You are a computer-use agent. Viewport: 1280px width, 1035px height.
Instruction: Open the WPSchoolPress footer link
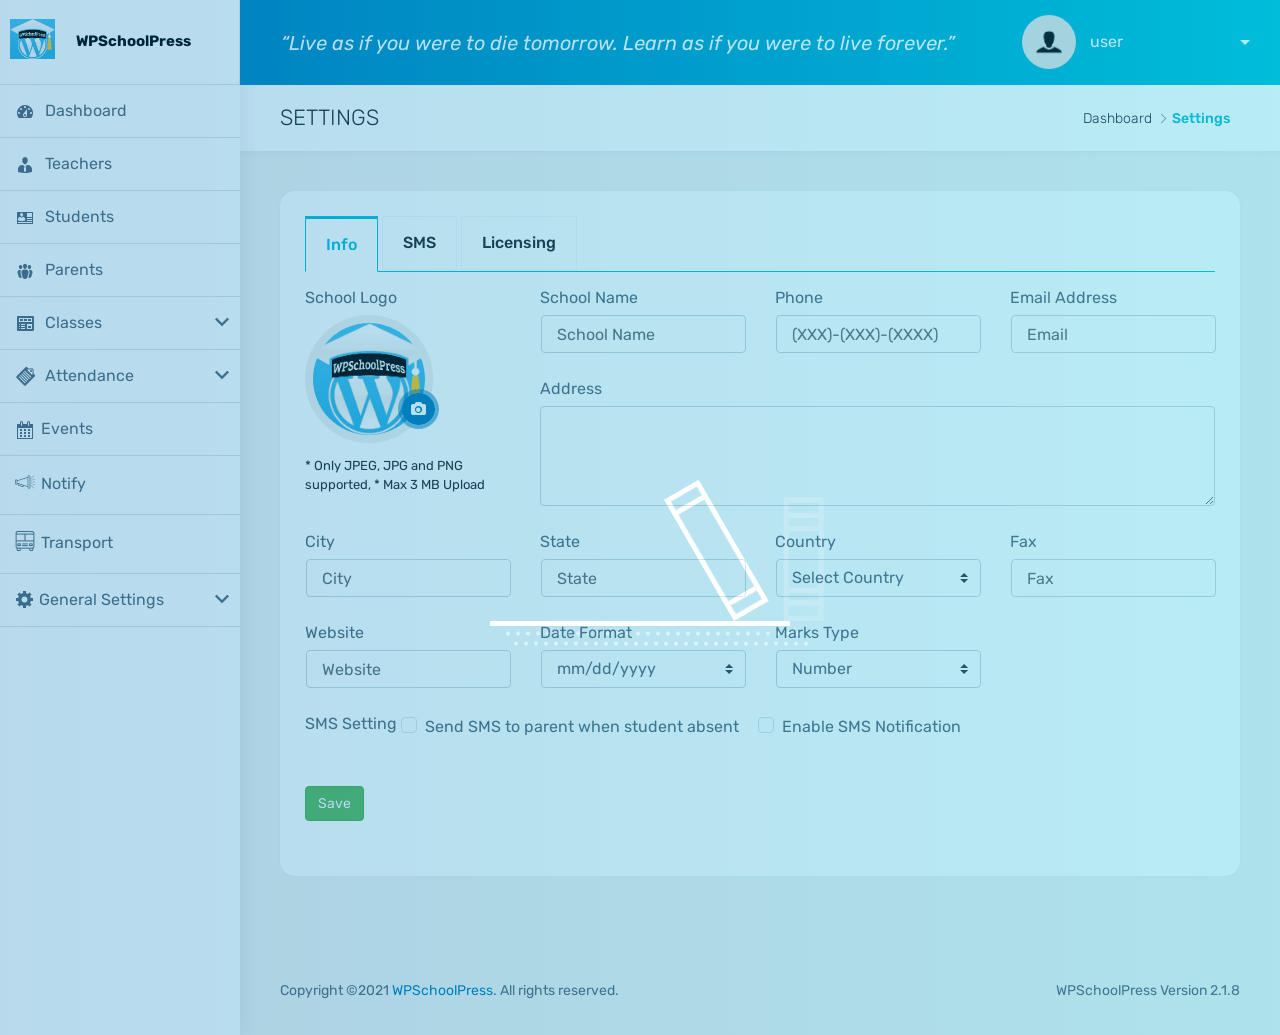tap(442, 990)
